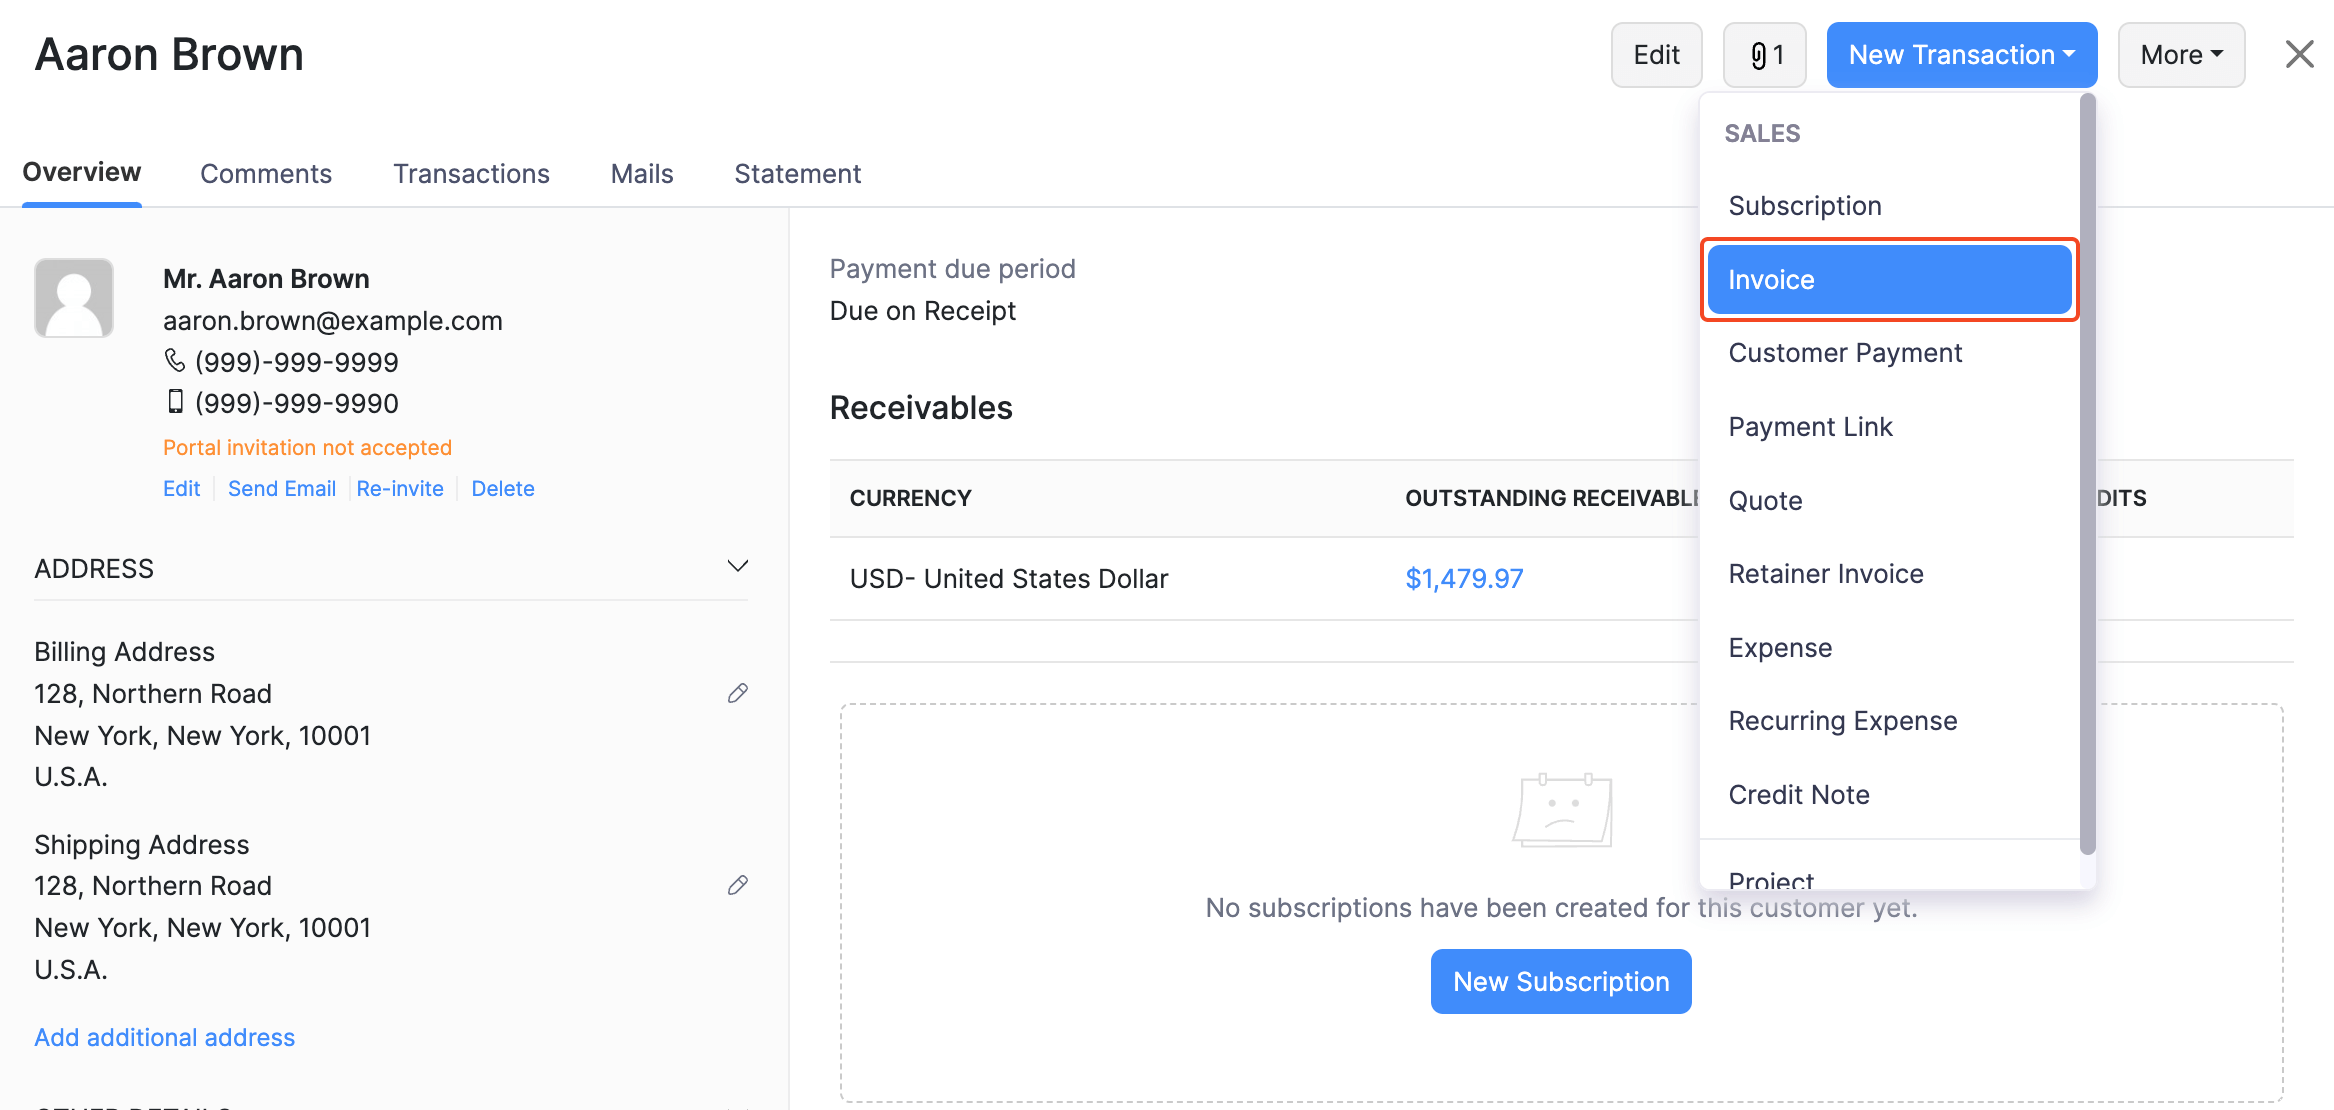Choose Credit Note from the menu
The width and height of the screenshot is (2334, 1110).
(x=1799, y=793)
